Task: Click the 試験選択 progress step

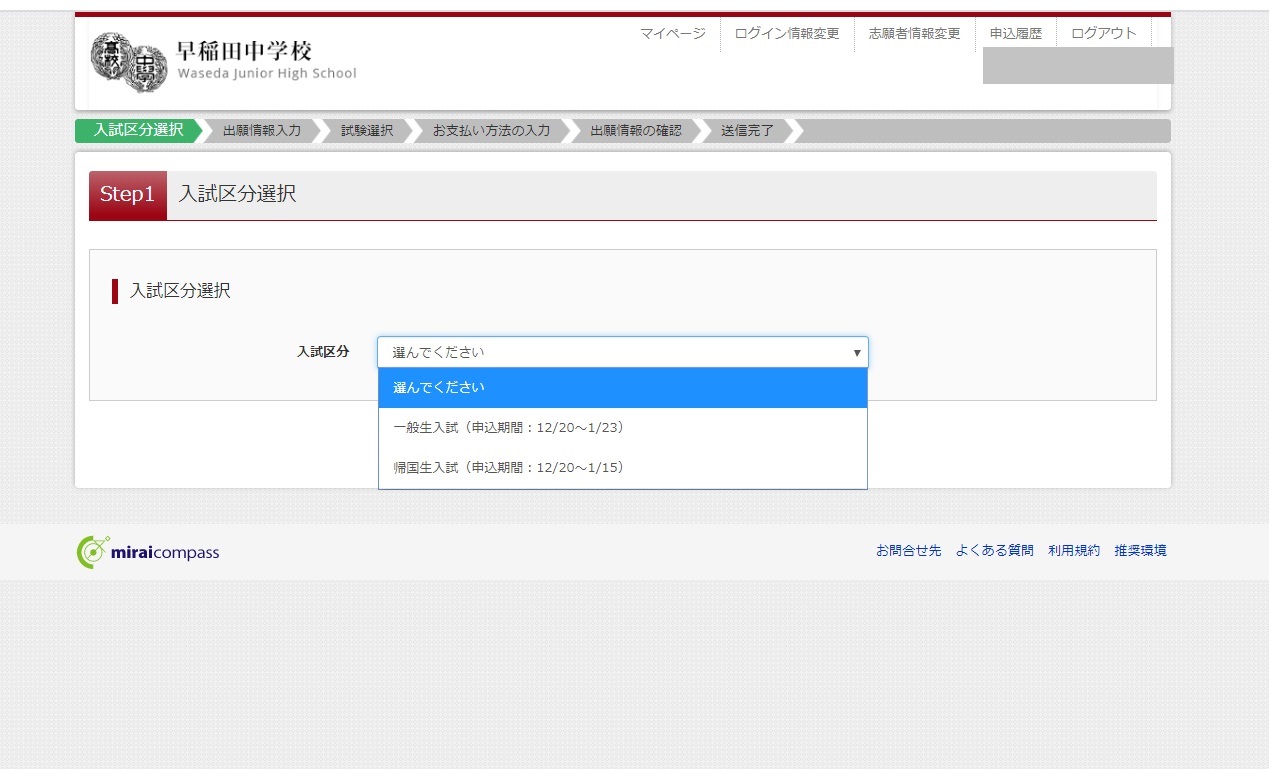Action: (367, 131)
